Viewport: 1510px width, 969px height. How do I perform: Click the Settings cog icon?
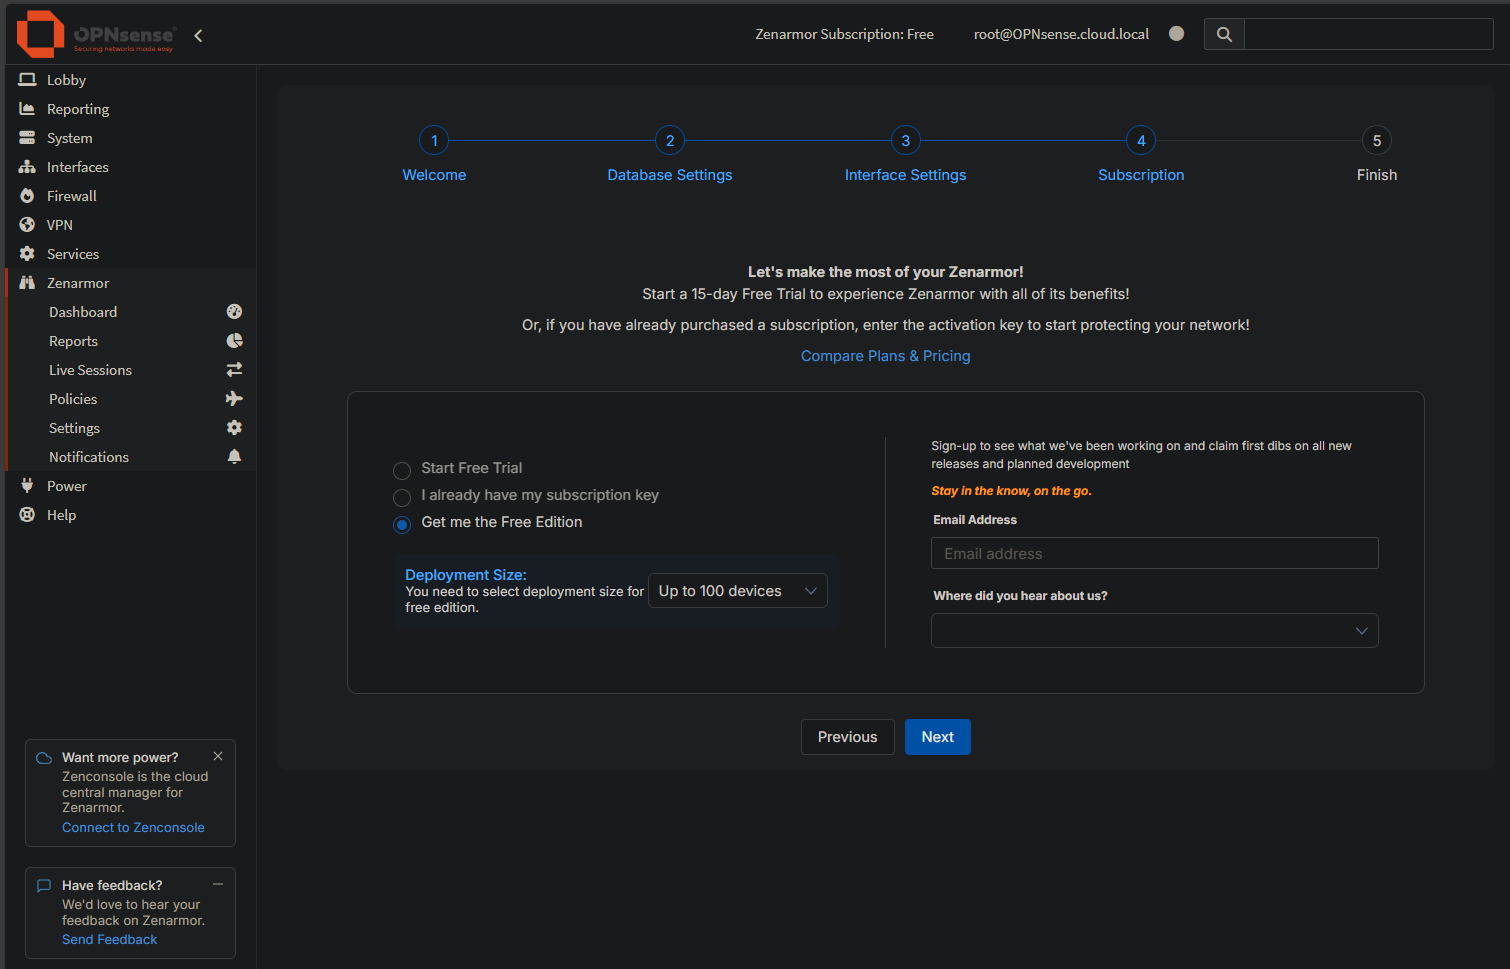pos(234,428)
